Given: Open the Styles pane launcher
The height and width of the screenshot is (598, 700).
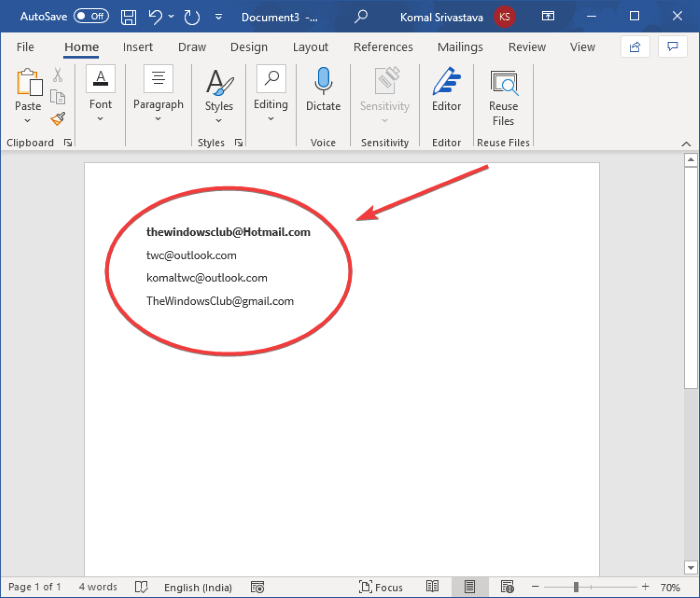Looking at the screenshot, I should (239, 143).
